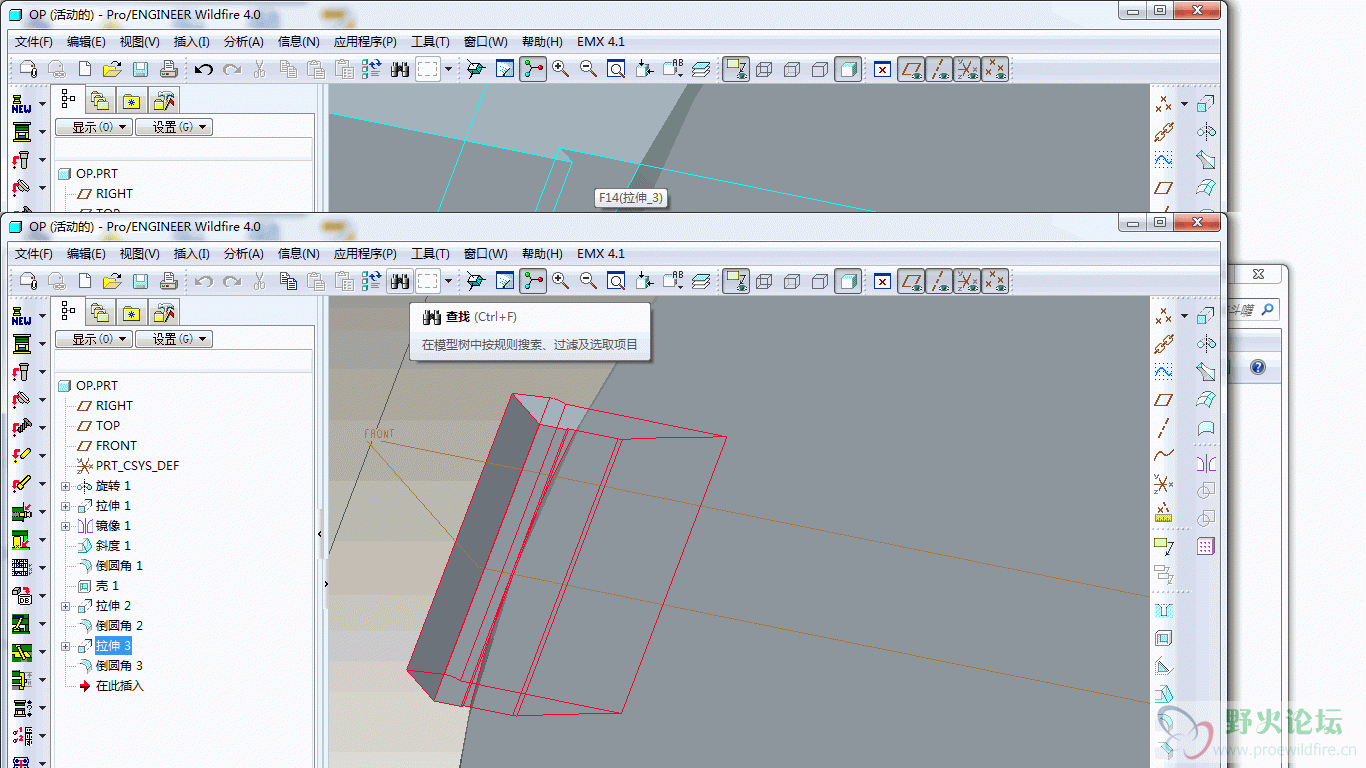Select 壳 1 in the model tree
This screenshot has height=768, width=1366.
tap(107, 586)
